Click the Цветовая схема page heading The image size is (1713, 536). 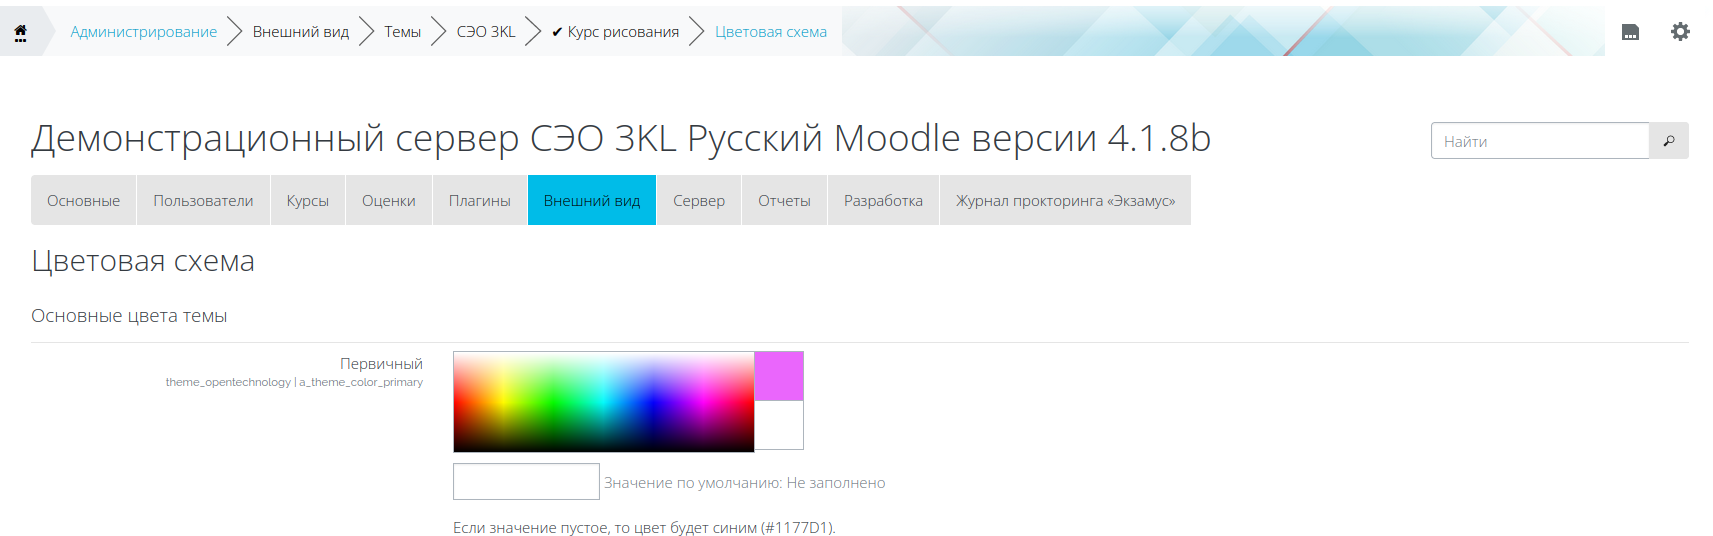[x=143, y=261]
